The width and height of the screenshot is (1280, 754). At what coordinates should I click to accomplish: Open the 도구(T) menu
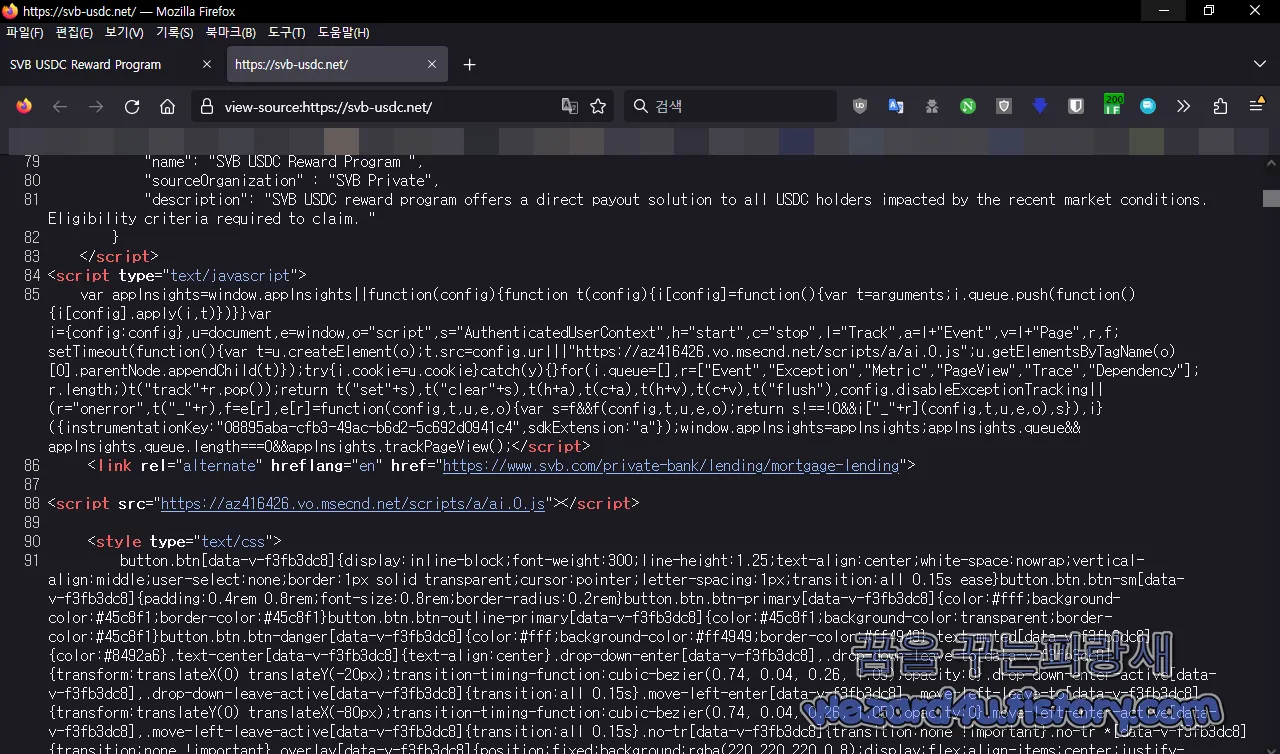[287, 32]
